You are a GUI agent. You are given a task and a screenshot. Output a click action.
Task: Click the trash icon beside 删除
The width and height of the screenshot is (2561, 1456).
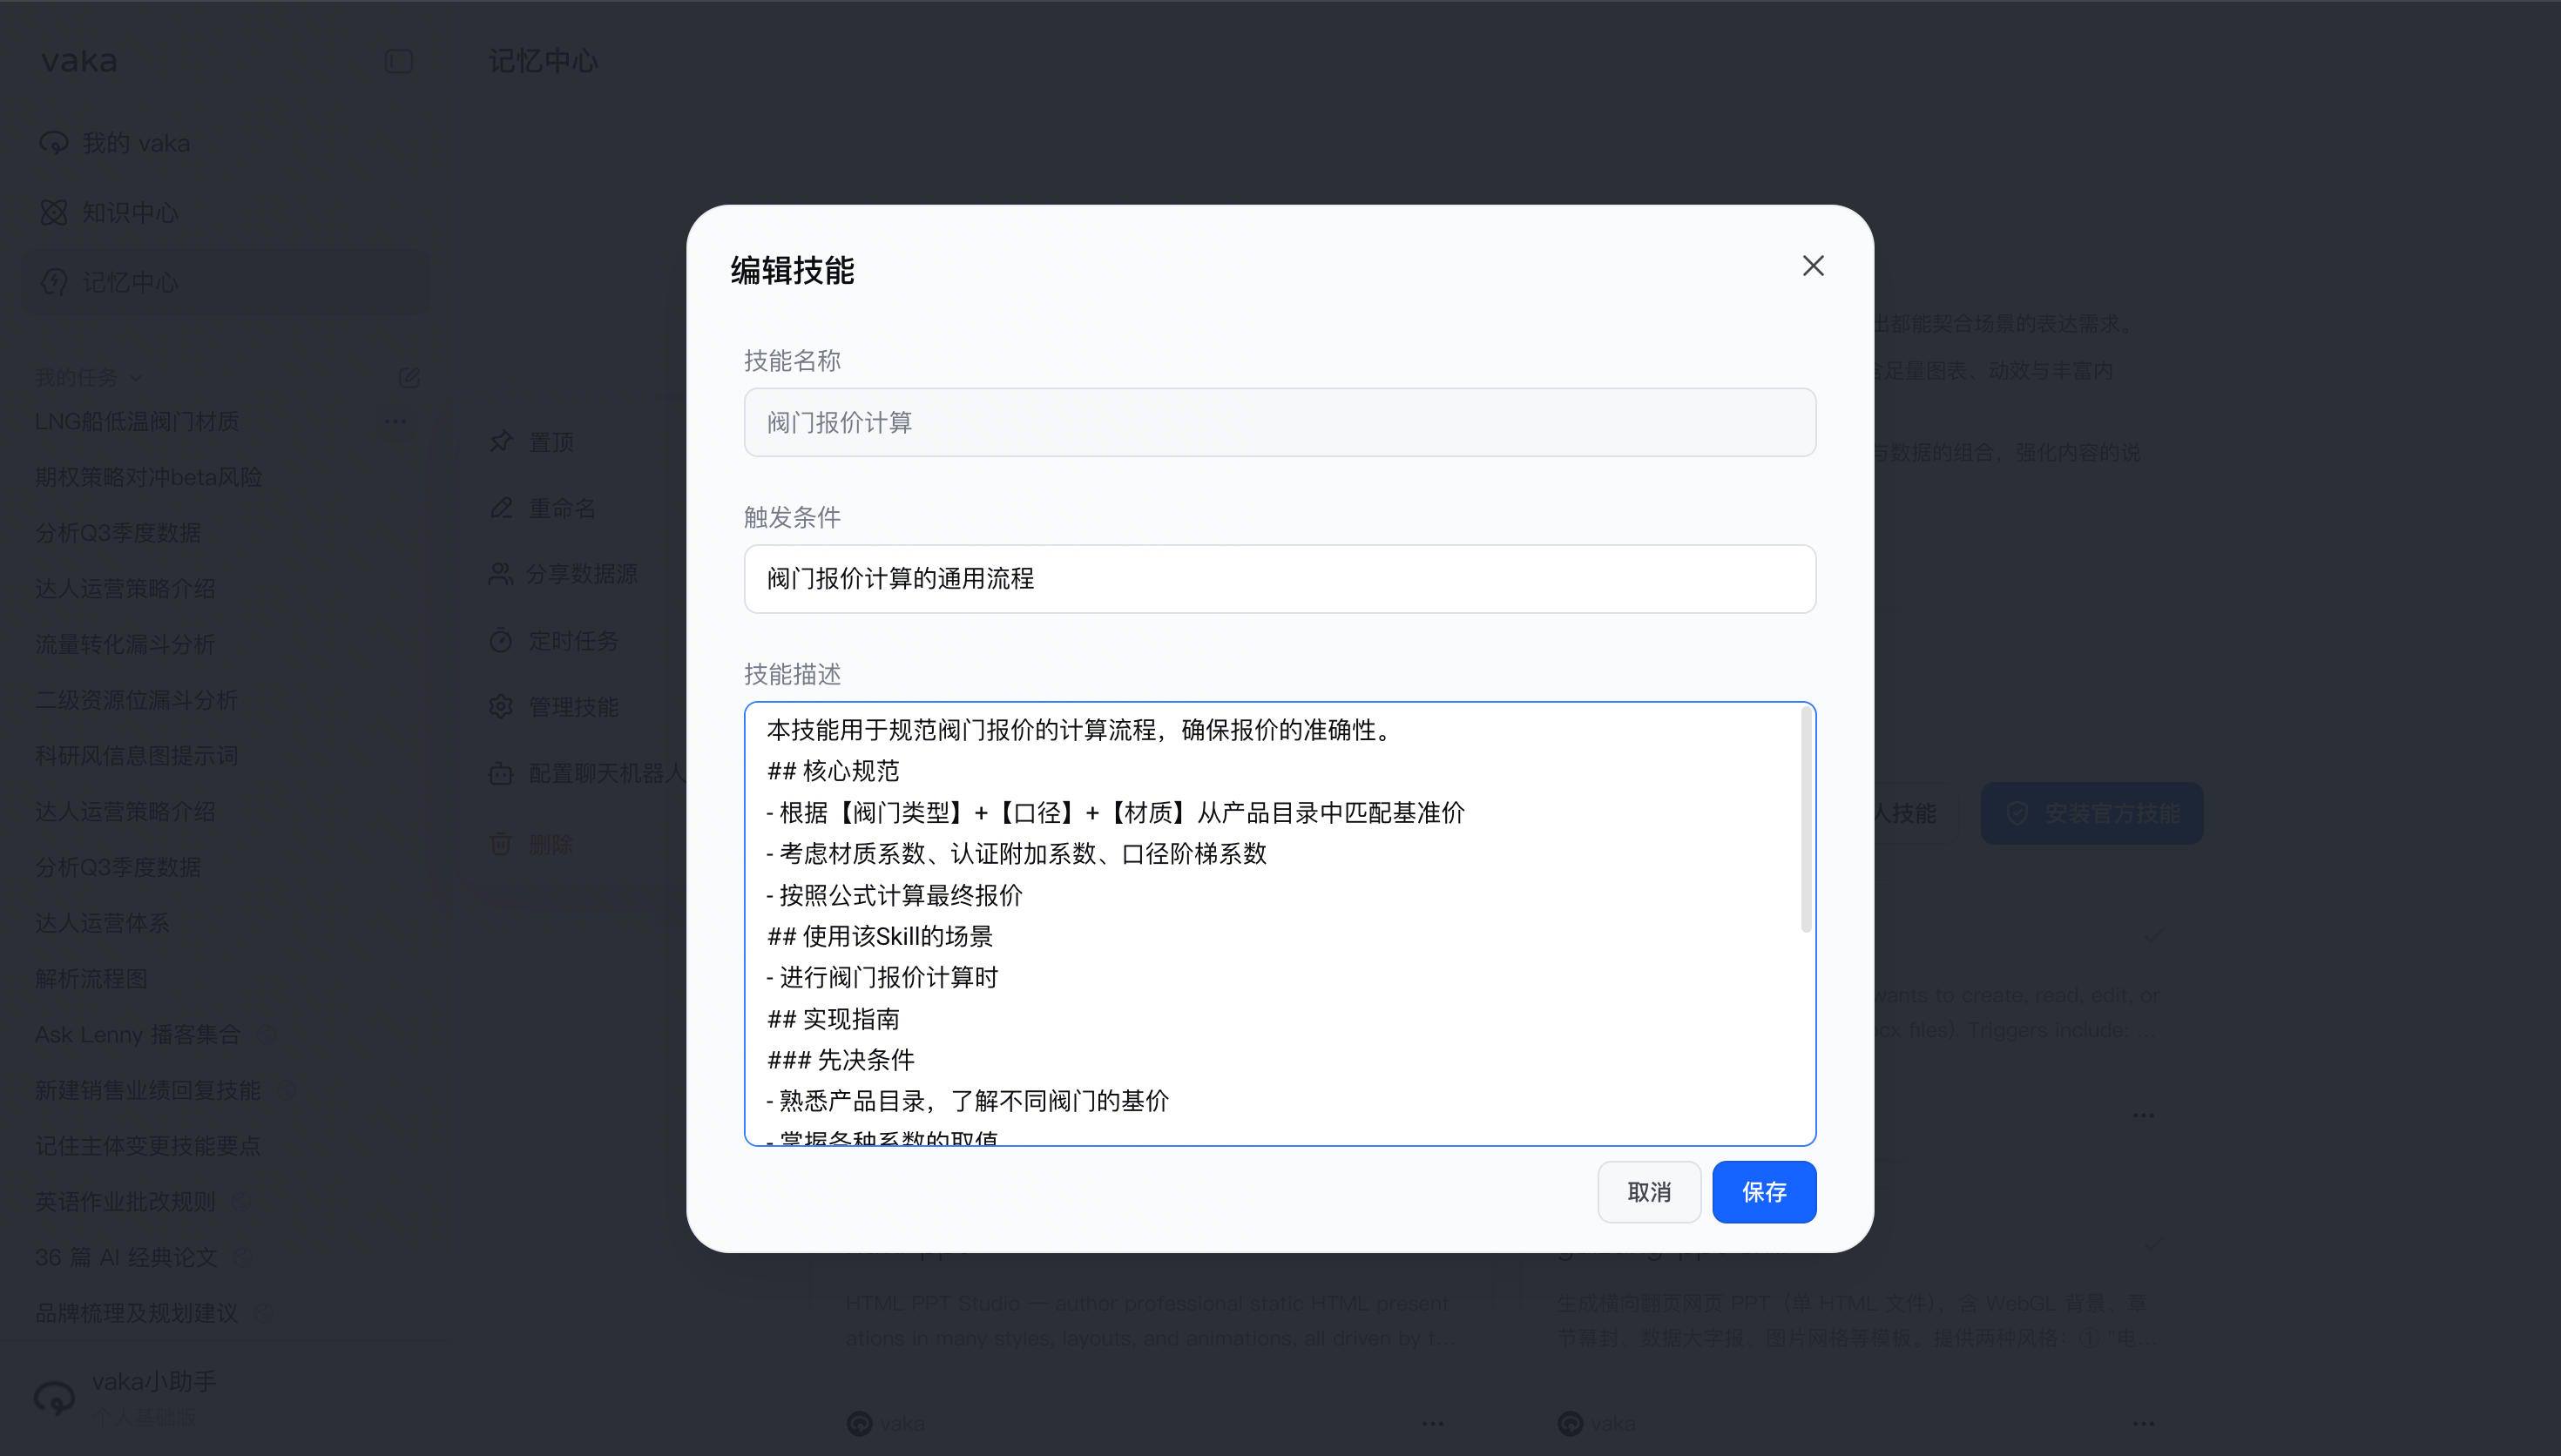click(501, 845)
